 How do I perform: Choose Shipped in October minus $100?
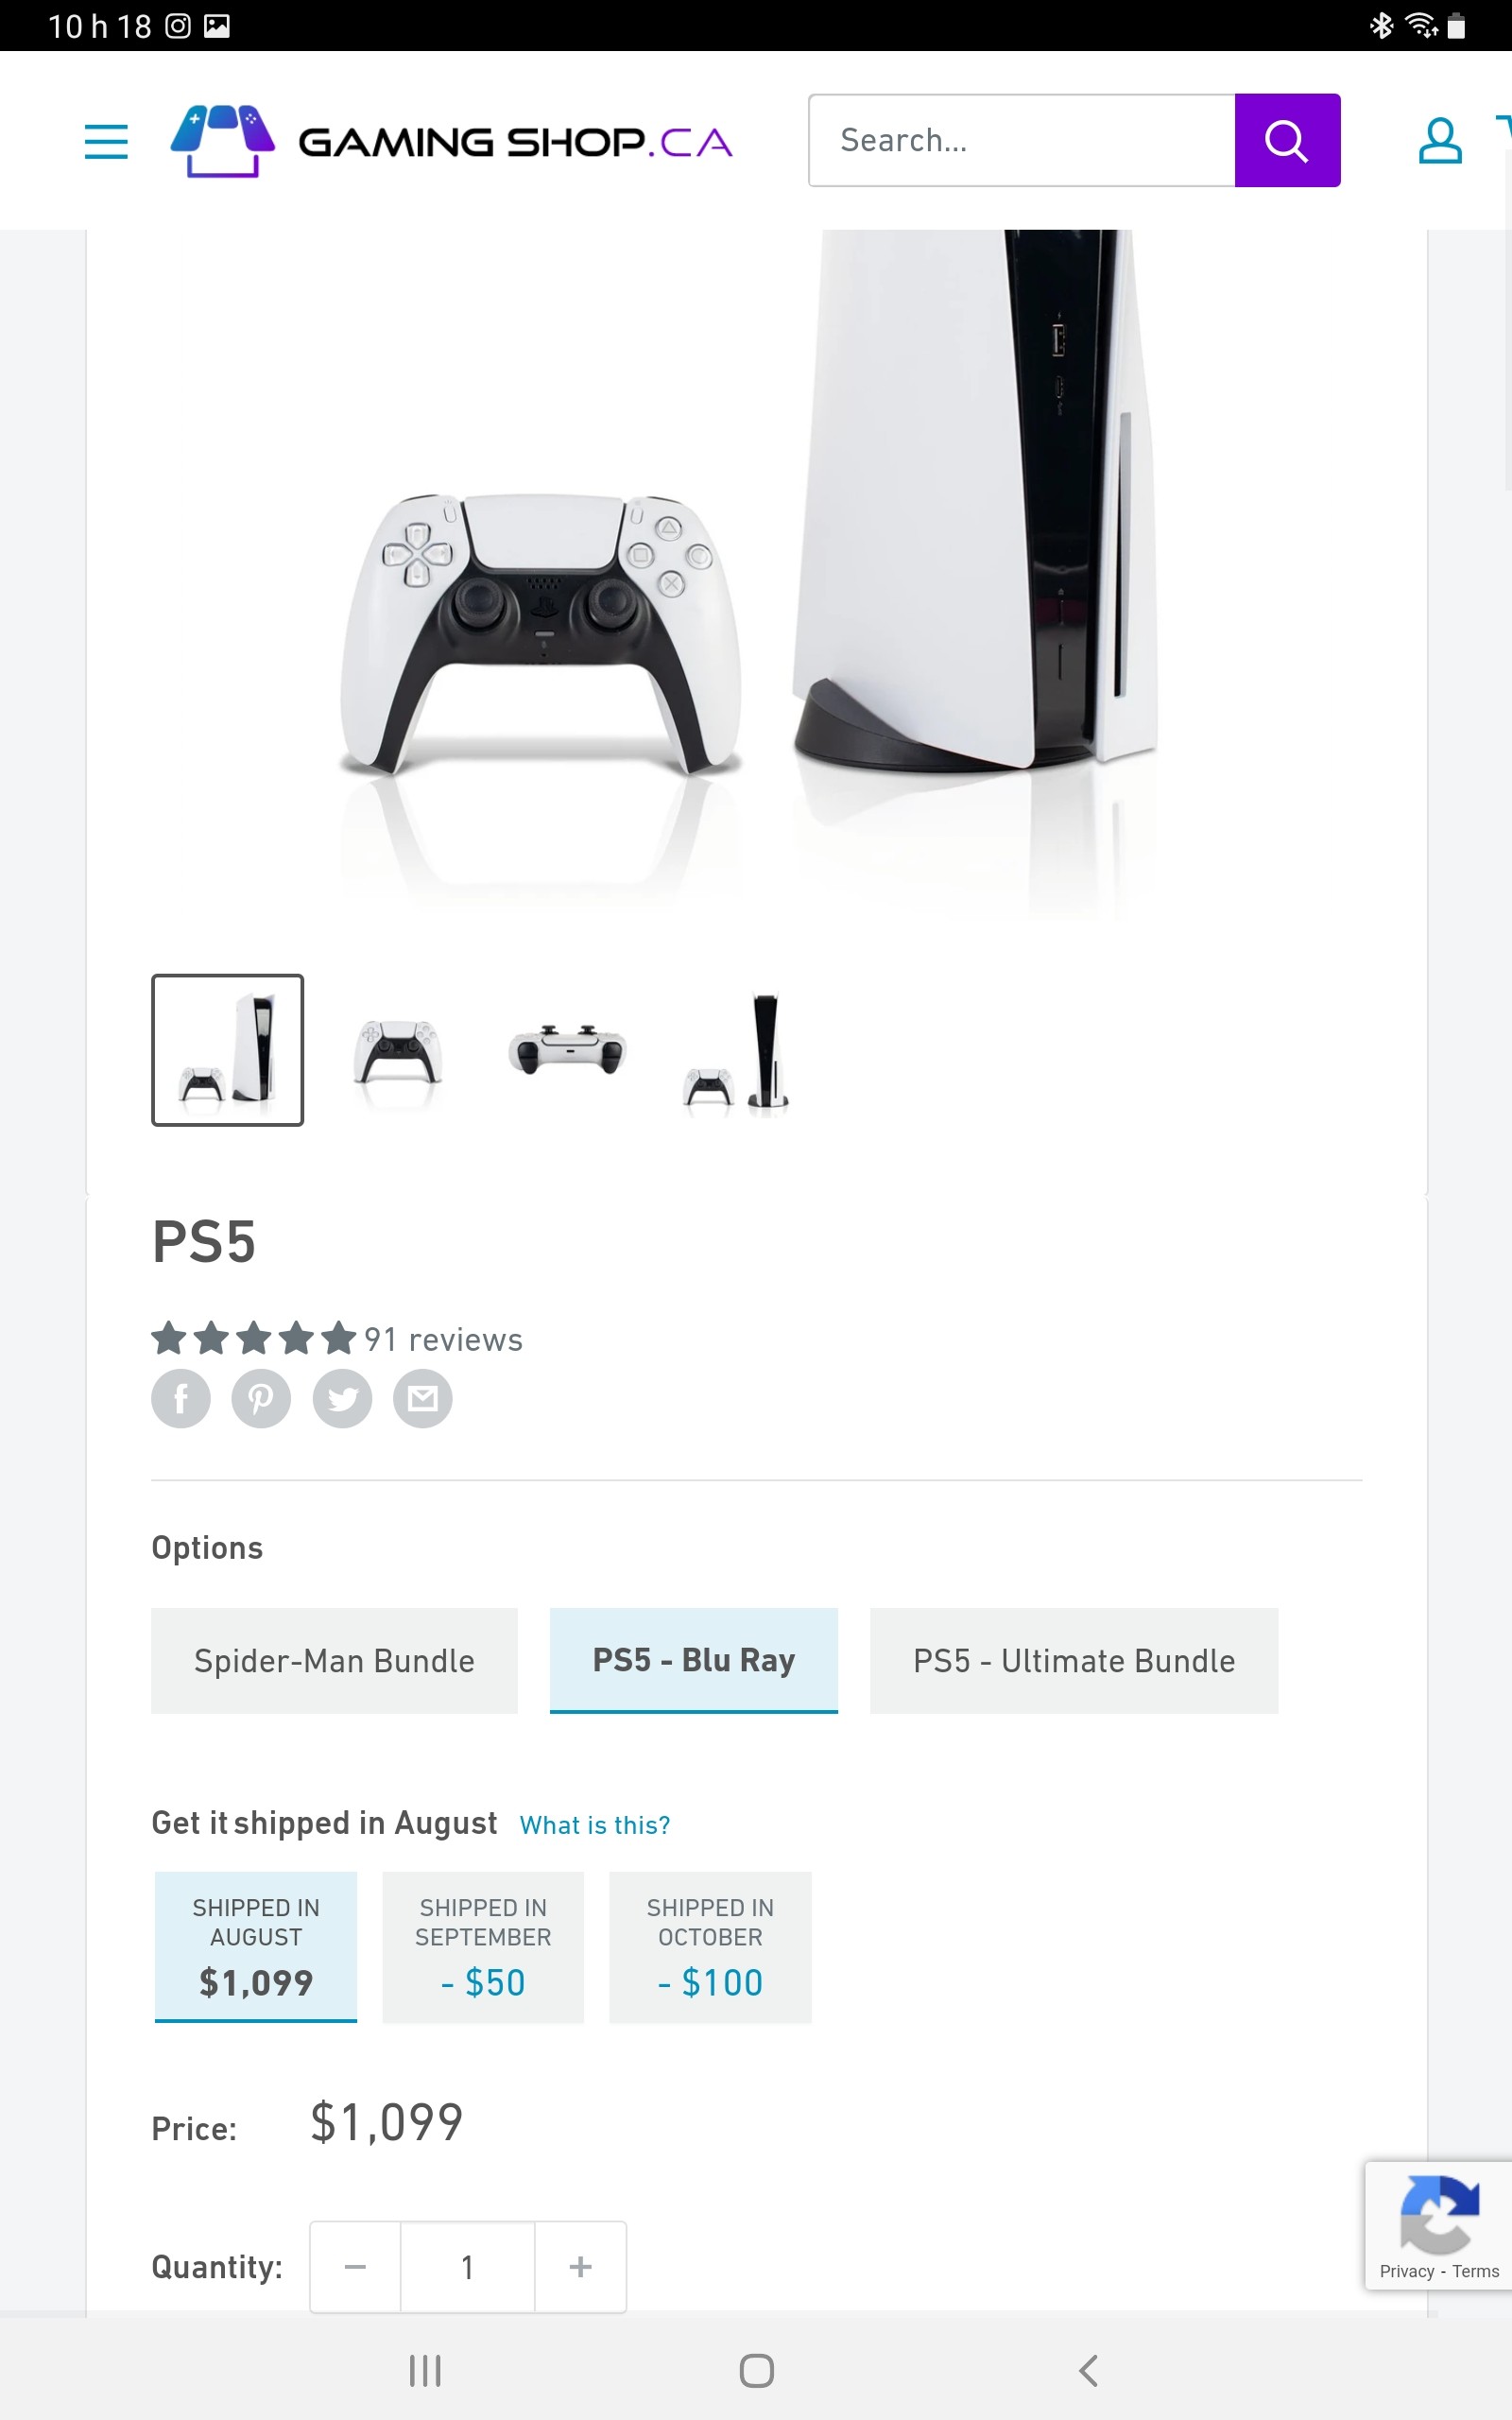coord(710,1947)
